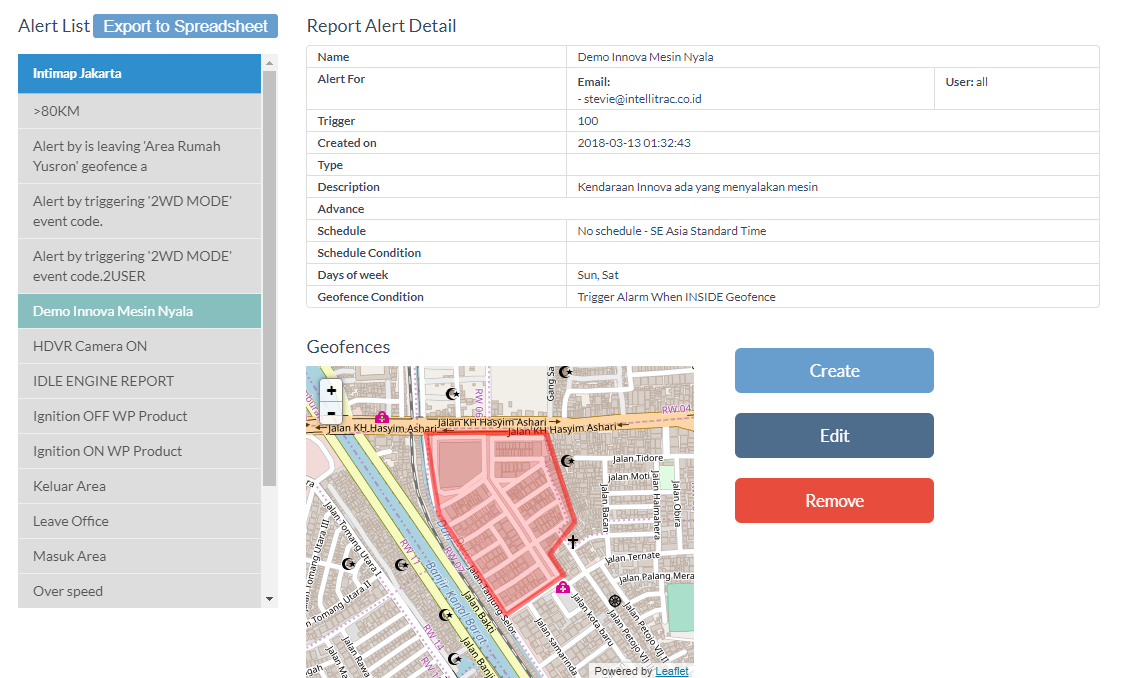Click the mosque icon beside Jalan Tidore
The image size is (1143, 678).
[x=568, y=461]
